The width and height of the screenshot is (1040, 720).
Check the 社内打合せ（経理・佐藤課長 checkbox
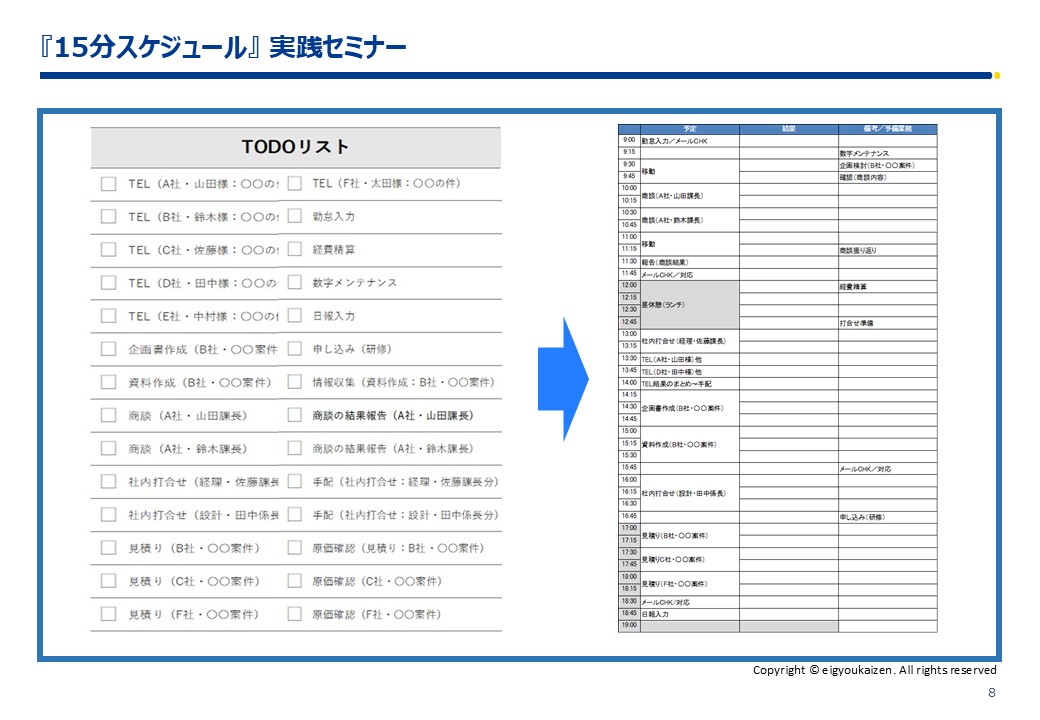(109, 482)
